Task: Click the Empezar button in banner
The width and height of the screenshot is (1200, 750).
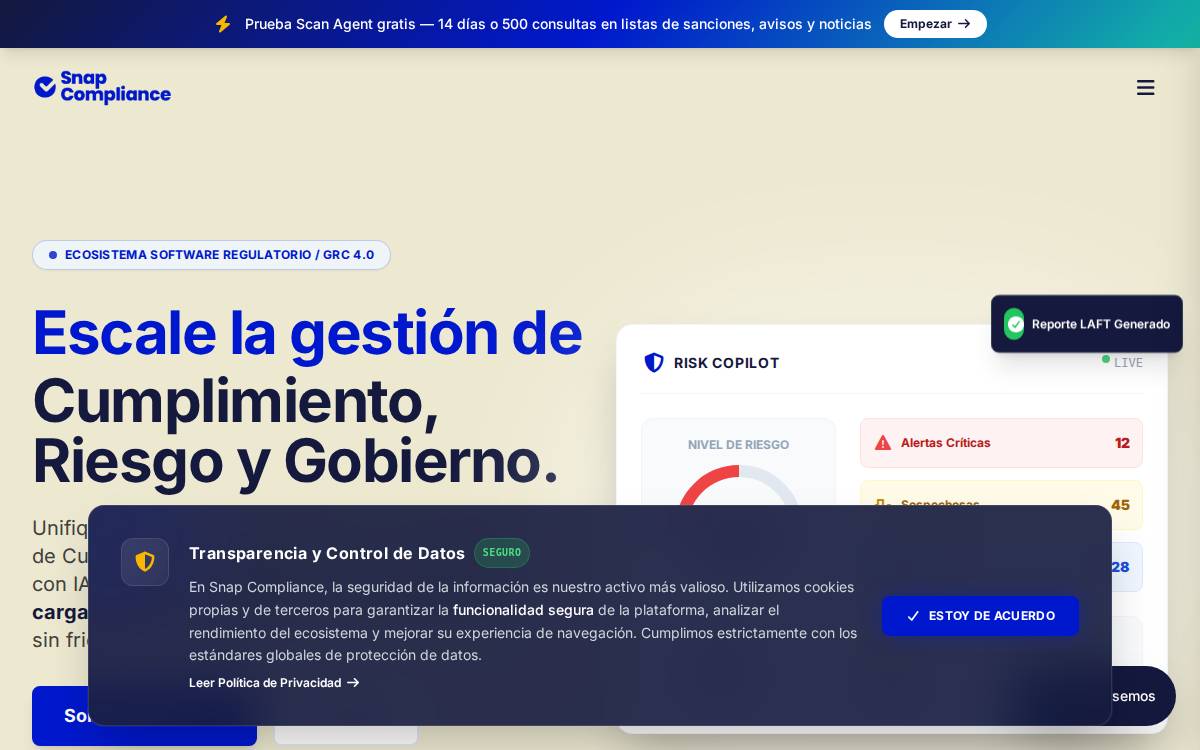Action: click(935, 24)
